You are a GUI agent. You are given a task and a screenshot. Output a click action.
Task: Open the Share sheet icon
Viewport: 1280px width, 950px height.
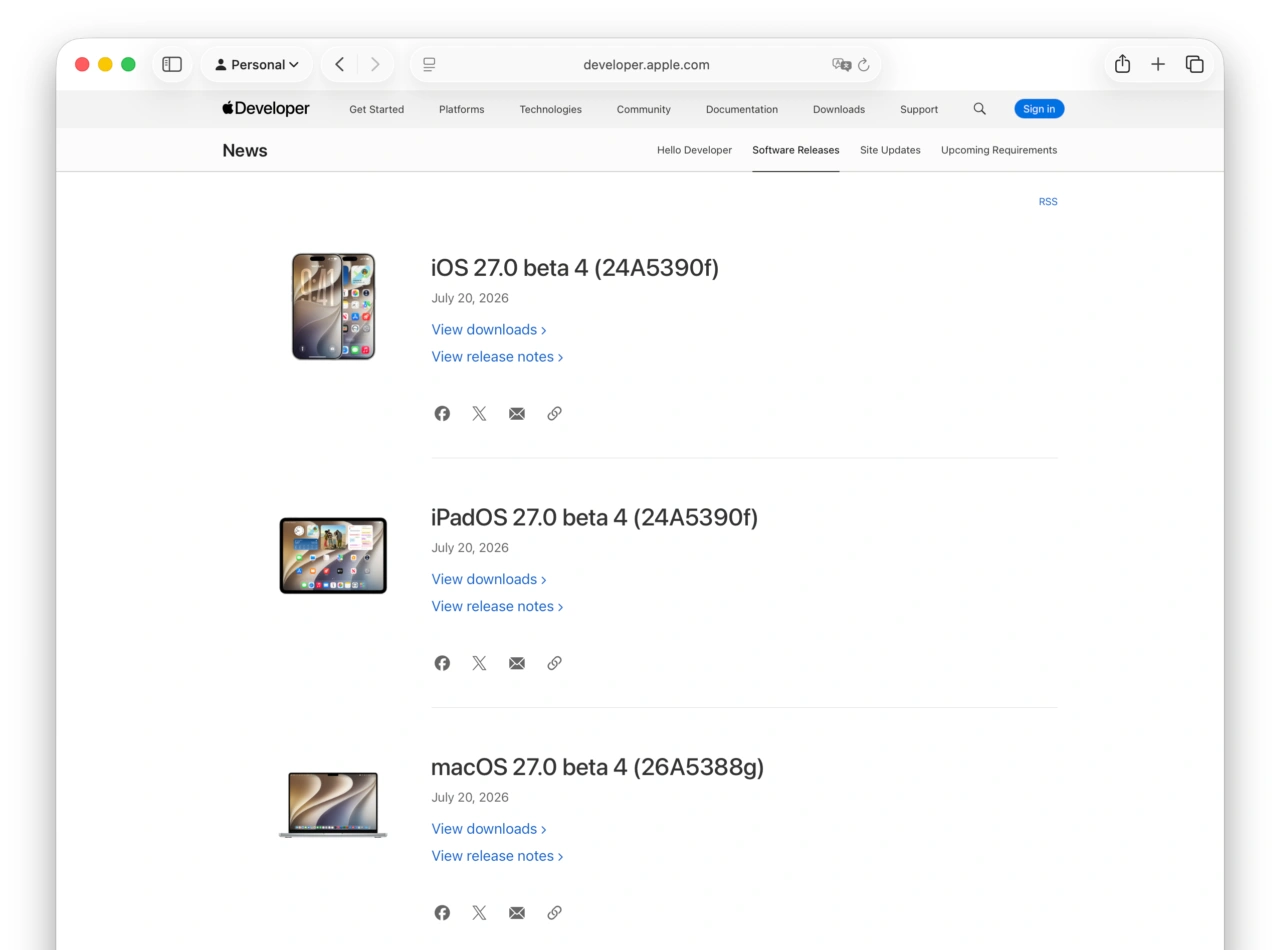tap(1122, 64)
